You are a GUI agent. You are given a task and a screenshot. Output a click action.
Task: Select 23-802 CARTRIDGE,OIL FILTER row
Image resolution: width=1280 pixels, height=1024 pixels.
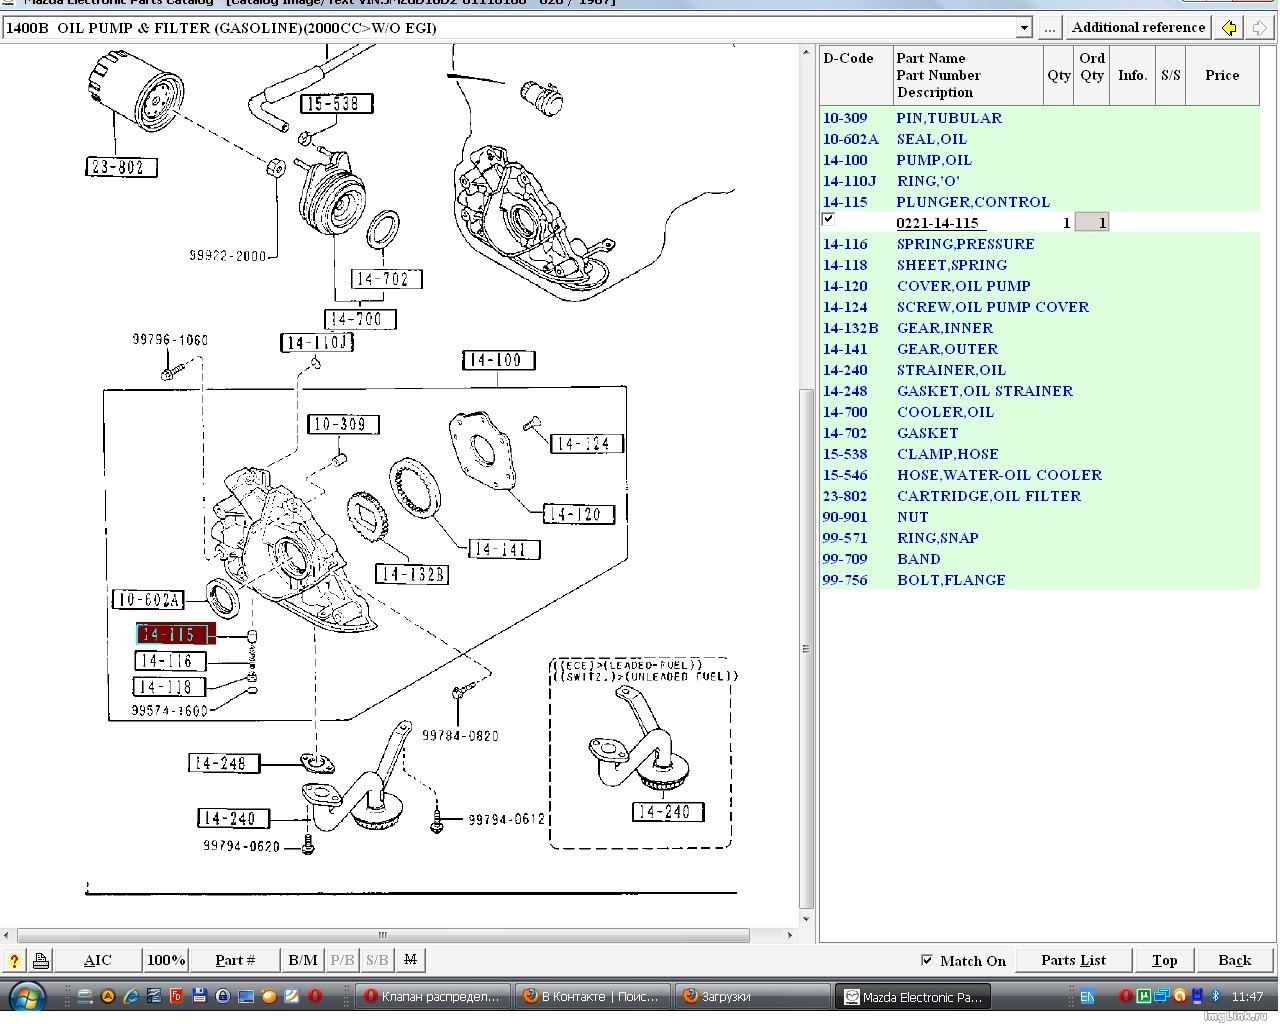[x=1040, y=496]
